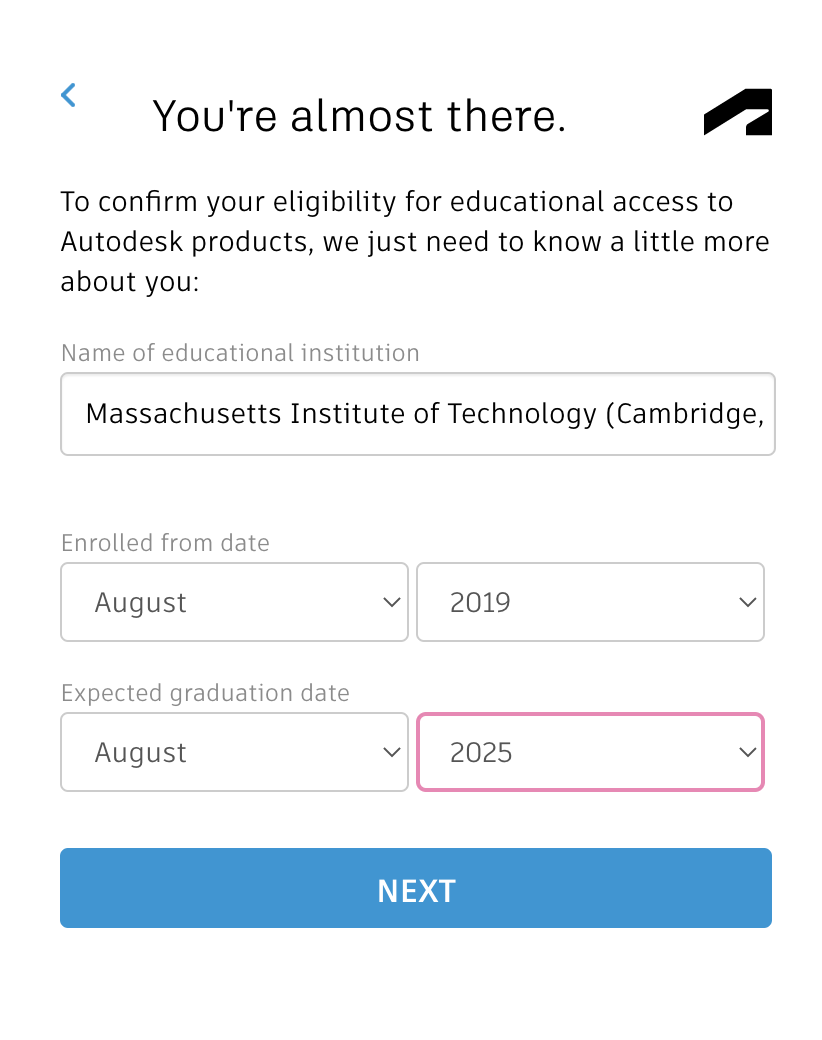Click the chevron on graduation month dropdown
The image size is (822, 1040).
point(392,752)
